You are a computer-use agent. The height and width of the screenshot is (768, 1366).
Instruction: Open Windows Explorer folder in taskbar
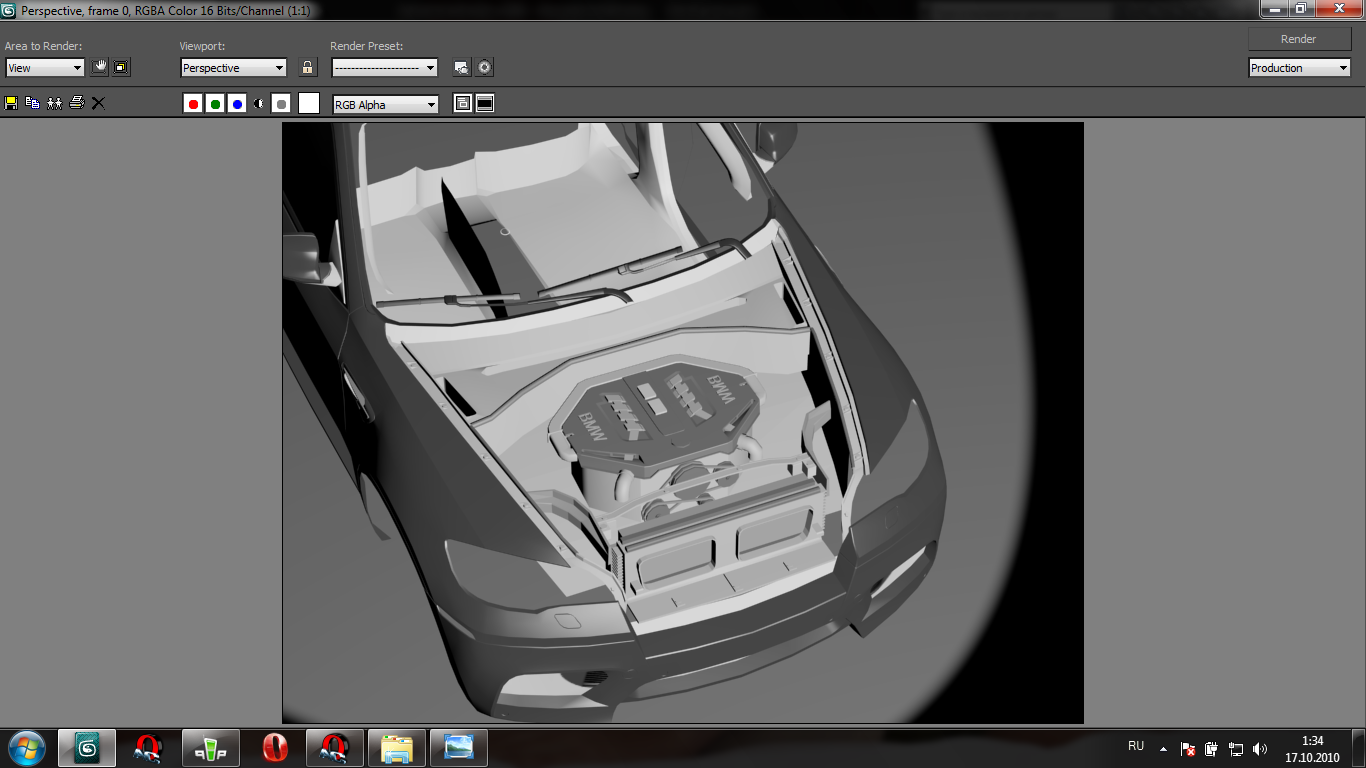(x=397, y=748)
